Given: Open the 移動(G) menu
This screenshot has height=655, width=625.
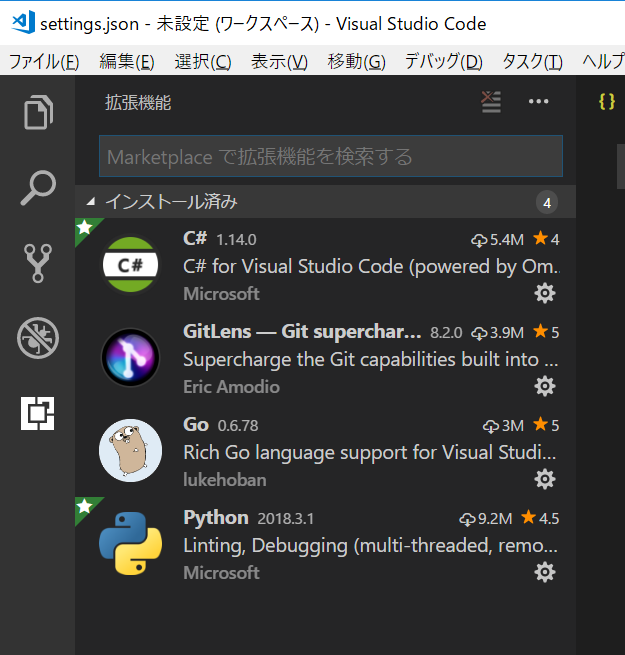Looking at the screenshot, I should pyautogui.click(x=357, y=62).
